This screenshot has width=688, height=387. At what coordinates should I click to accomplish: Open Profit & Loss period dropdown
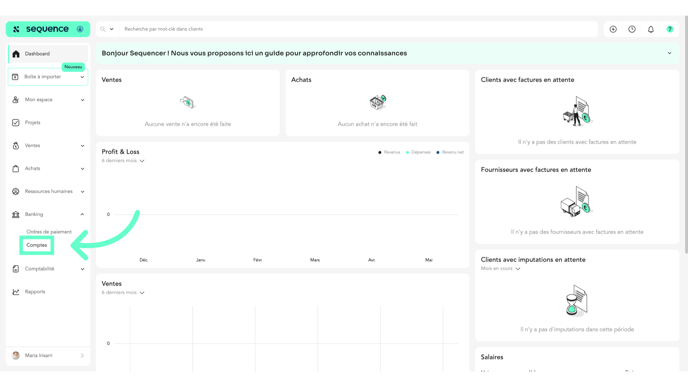point(123,161)
